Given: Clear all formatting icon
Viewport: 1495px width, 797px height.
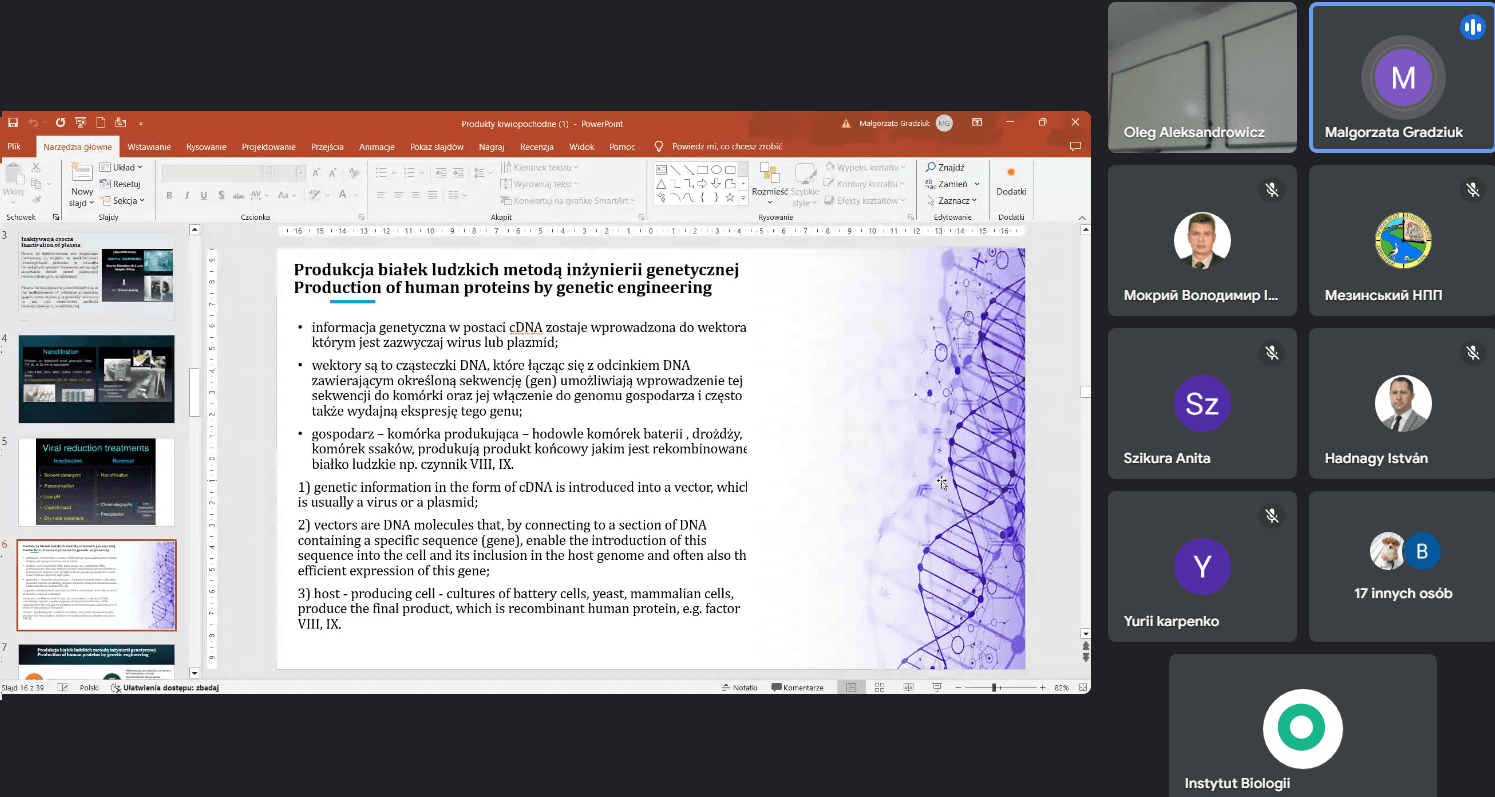Looking at the screenshot, I should coord(353,173).
